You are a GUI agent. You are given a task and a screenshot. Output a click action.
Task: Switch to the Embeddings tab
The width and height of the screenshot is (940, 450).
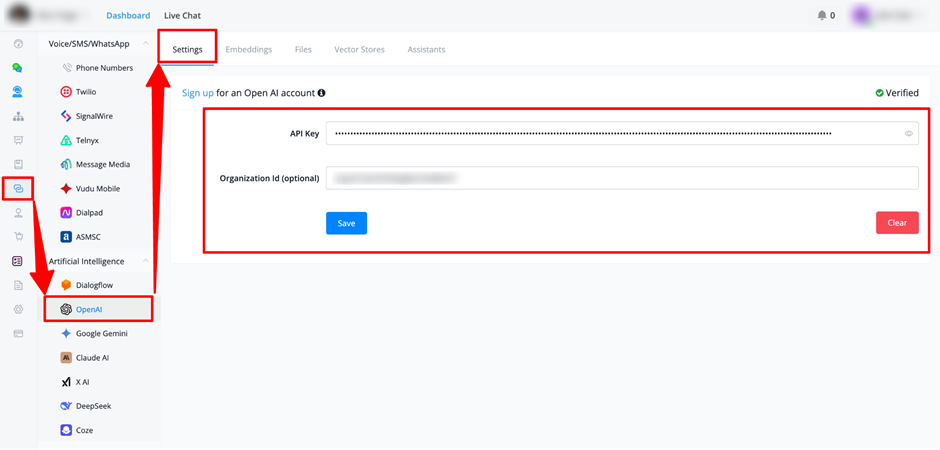(x=249, y=50)
